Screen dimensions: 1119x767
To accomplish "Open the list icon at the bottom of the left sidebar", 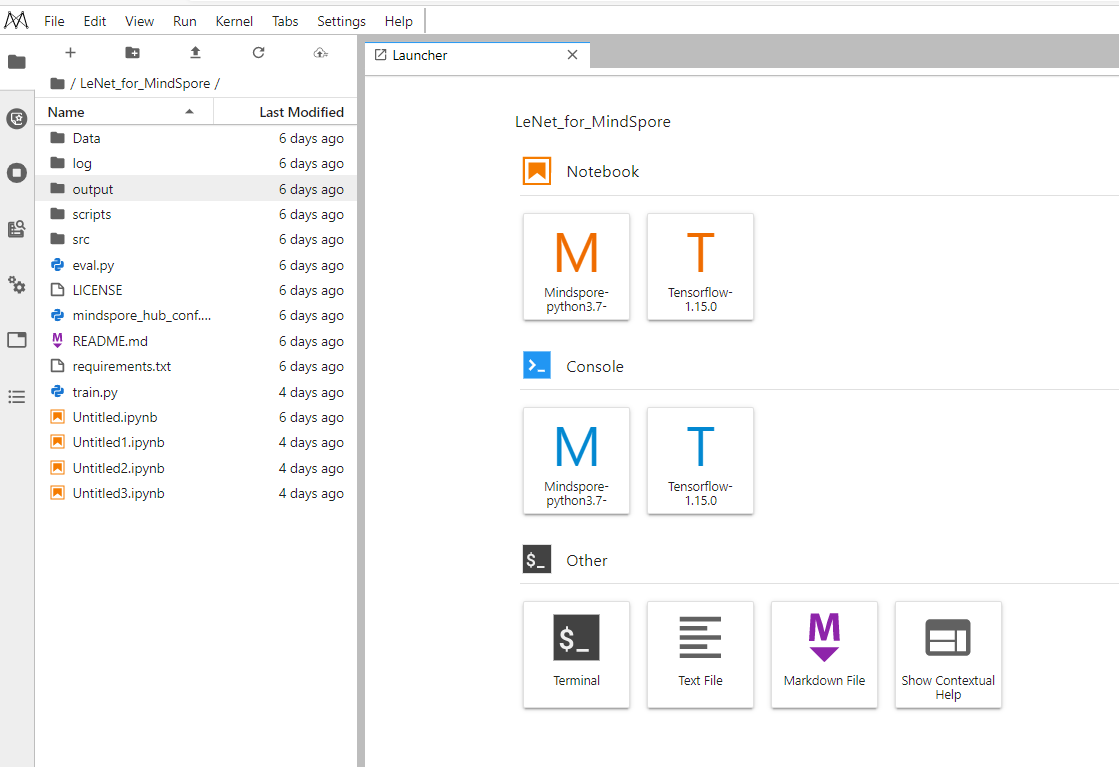I will (x=16, y=397).
